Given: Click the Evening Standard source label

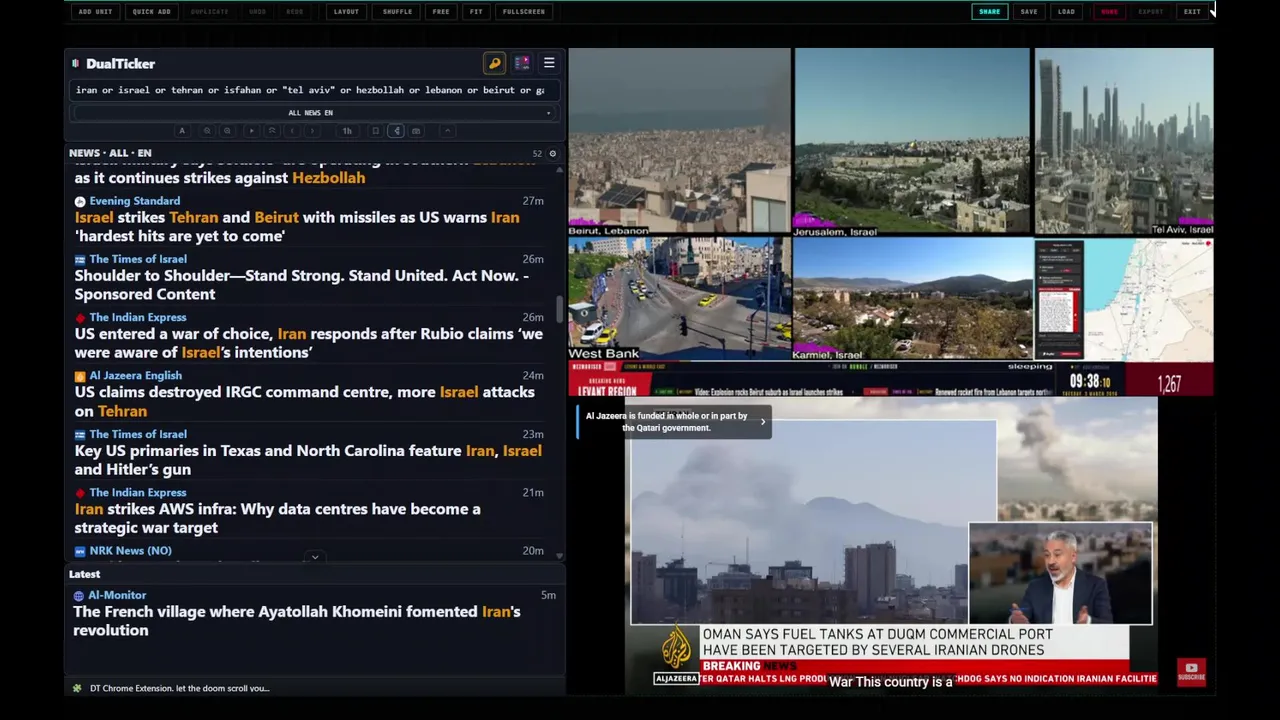Looking at the screenshot, I should click(x=134, y=201).
